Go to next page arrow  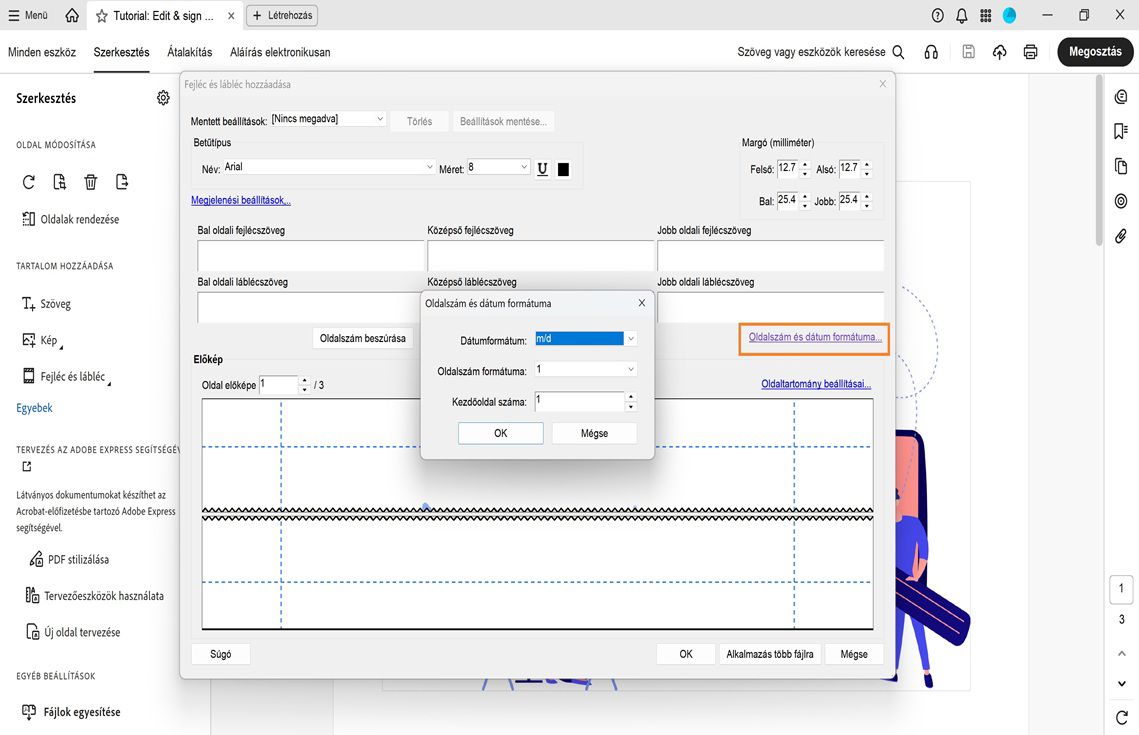(1122, 683)
